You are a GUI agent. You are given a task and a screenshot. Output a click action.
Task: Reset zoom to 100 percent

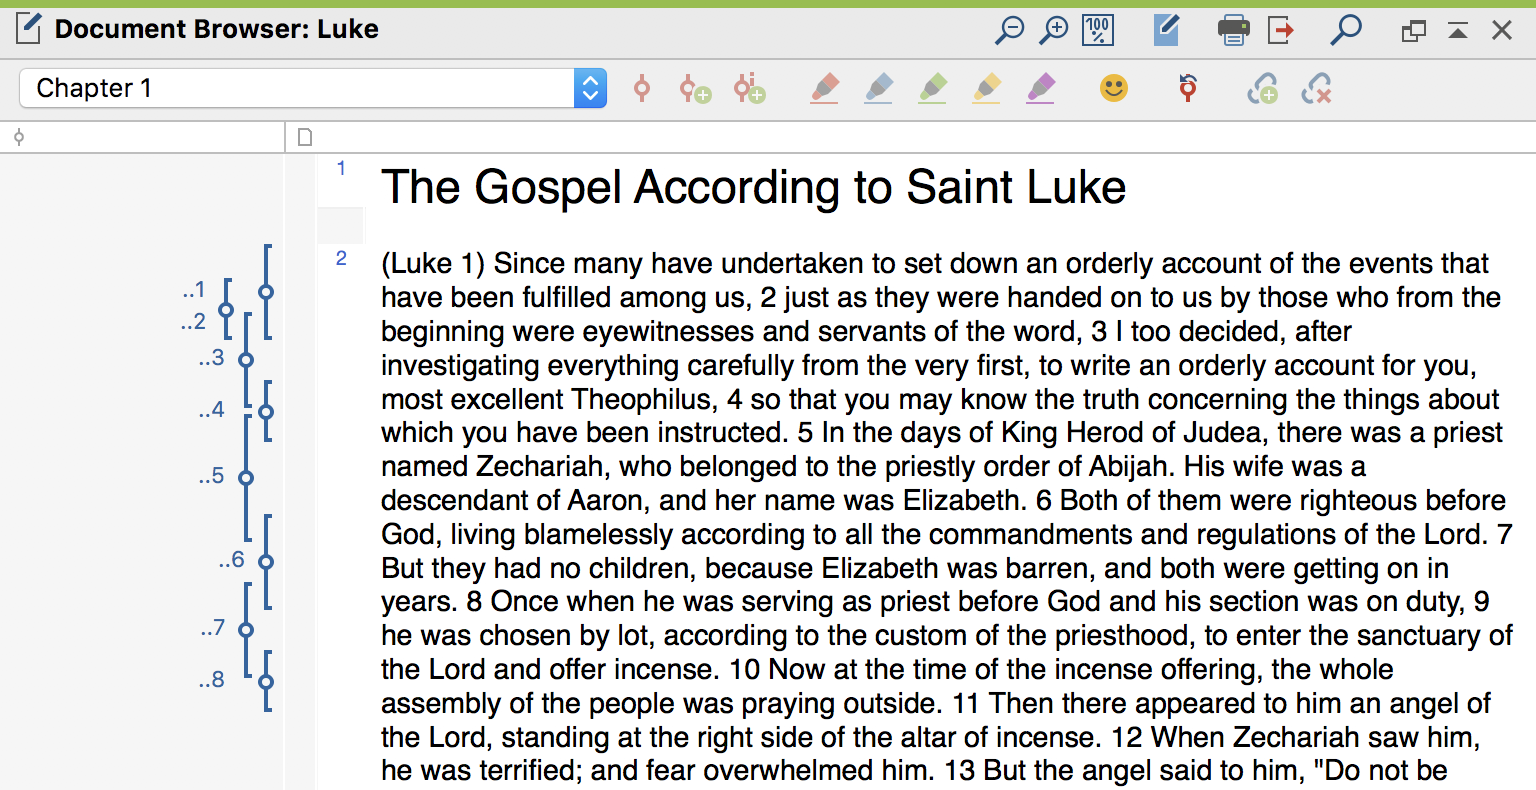[x=1098, y=30]
